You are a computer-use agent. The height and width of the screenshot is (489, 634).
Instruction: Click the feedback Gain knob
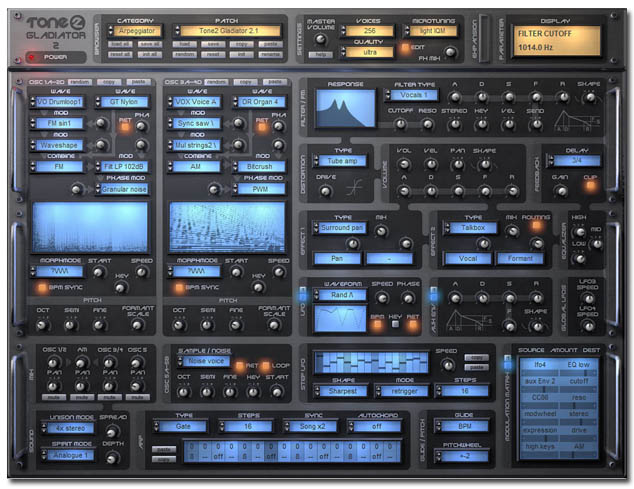tap(560, 191)
